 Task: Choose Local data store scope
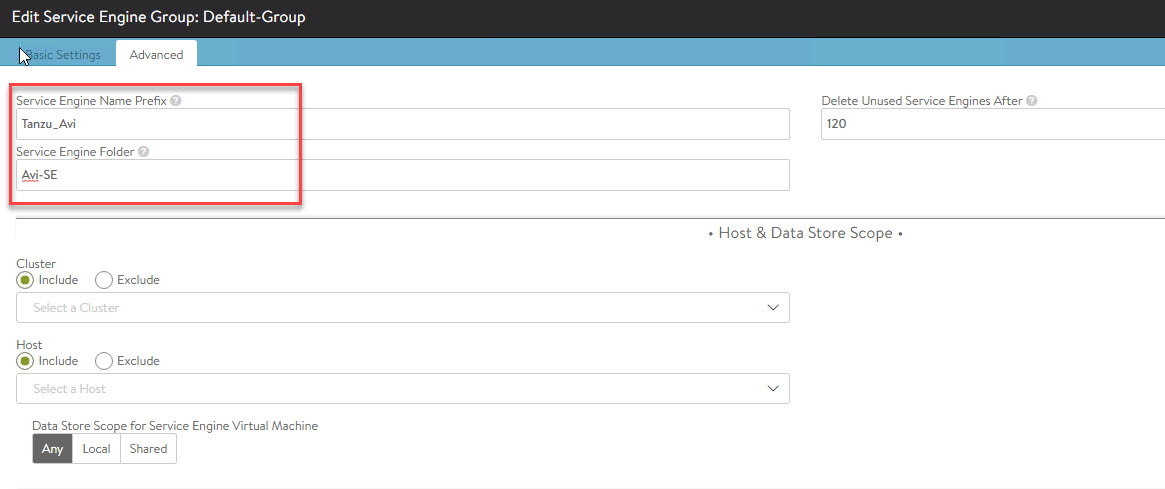96,449
